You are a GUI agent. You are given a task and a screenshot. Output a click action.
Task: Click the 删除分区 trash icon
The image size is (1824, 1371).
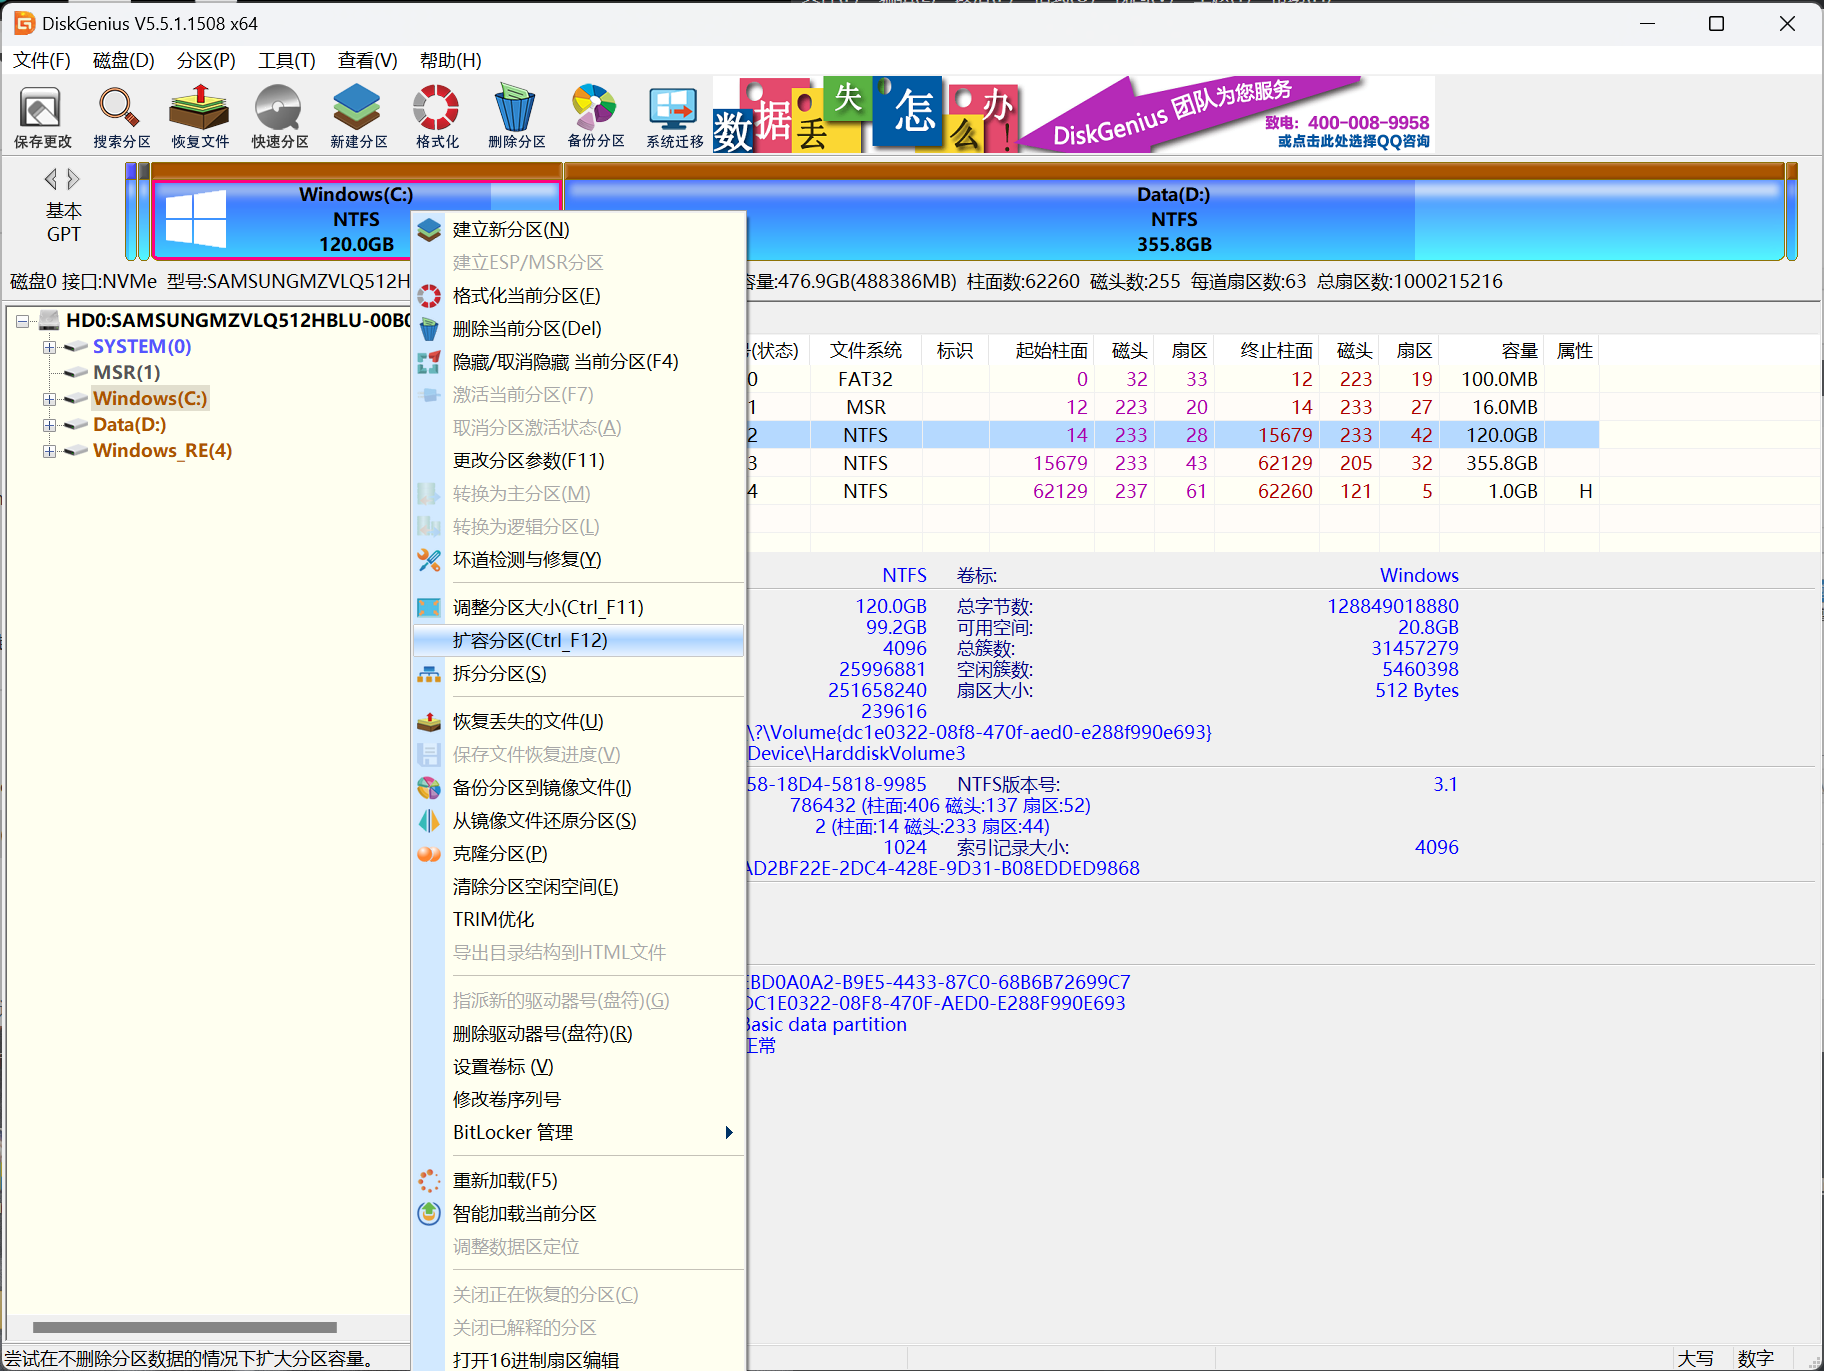tap(516, 116)
